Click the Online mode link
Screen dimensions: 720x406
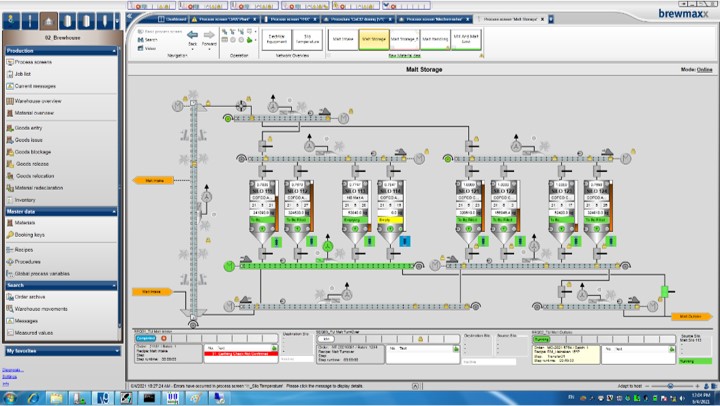[704, 70]
